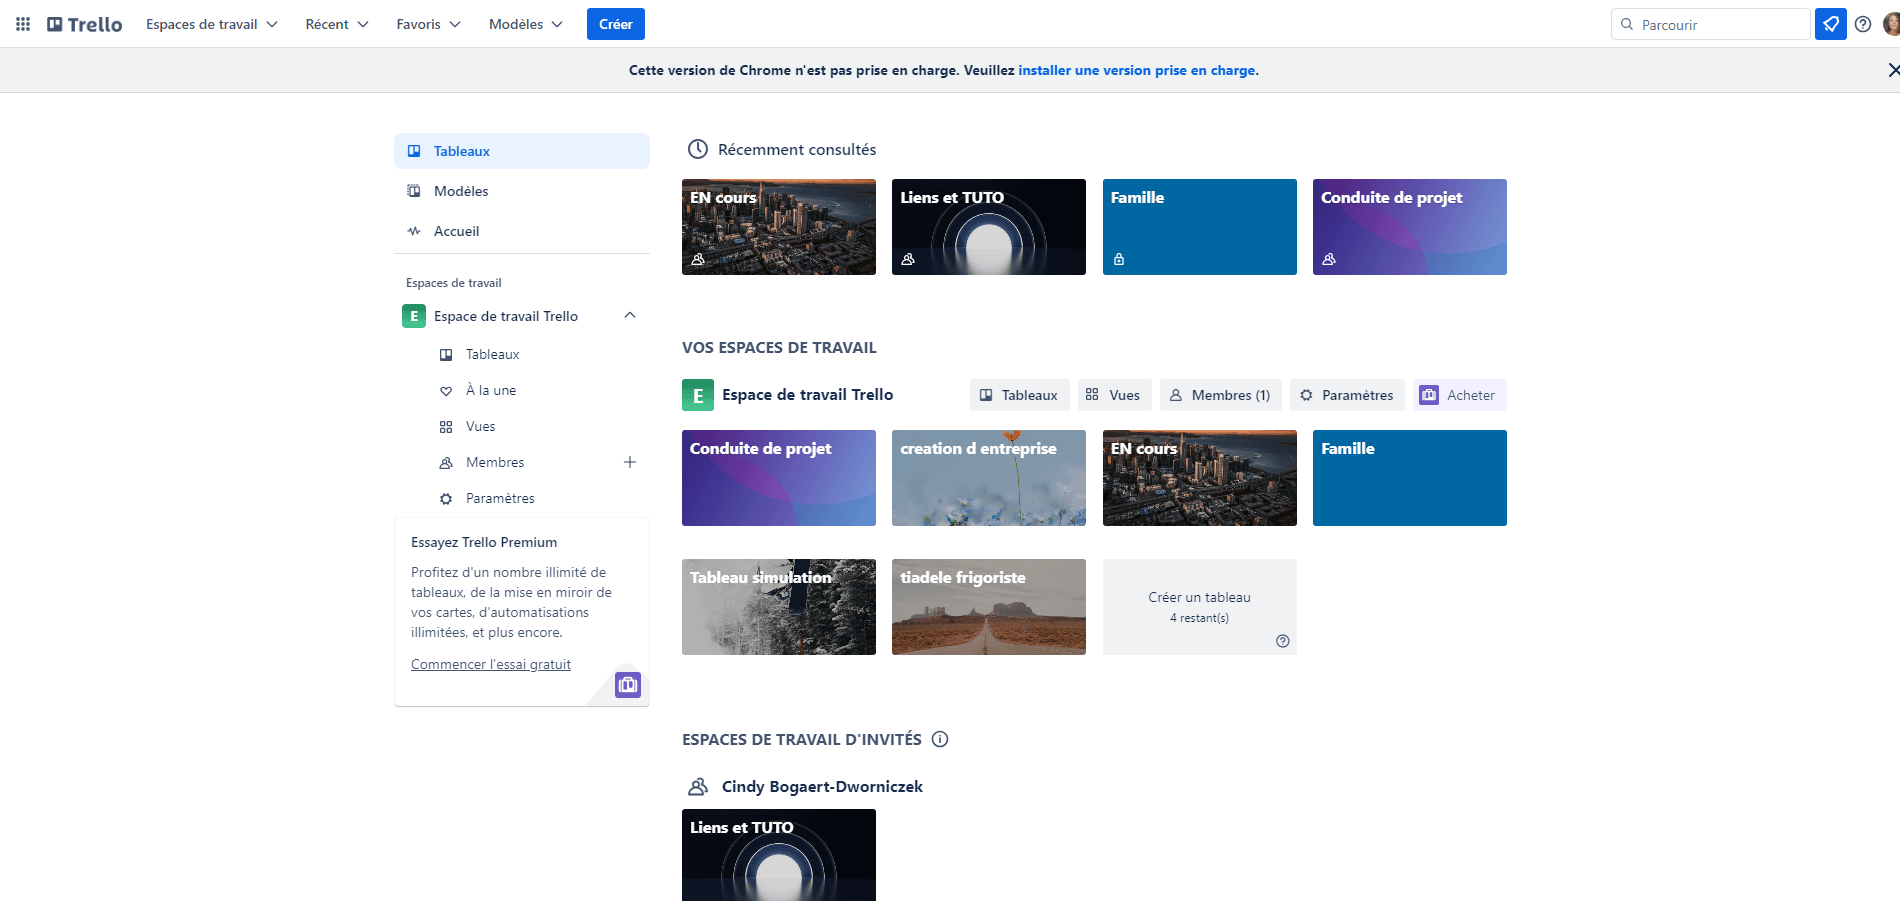Open guest board Liens et TUTO
This screenshot has height=901, width=1900.
pos(779,855)
